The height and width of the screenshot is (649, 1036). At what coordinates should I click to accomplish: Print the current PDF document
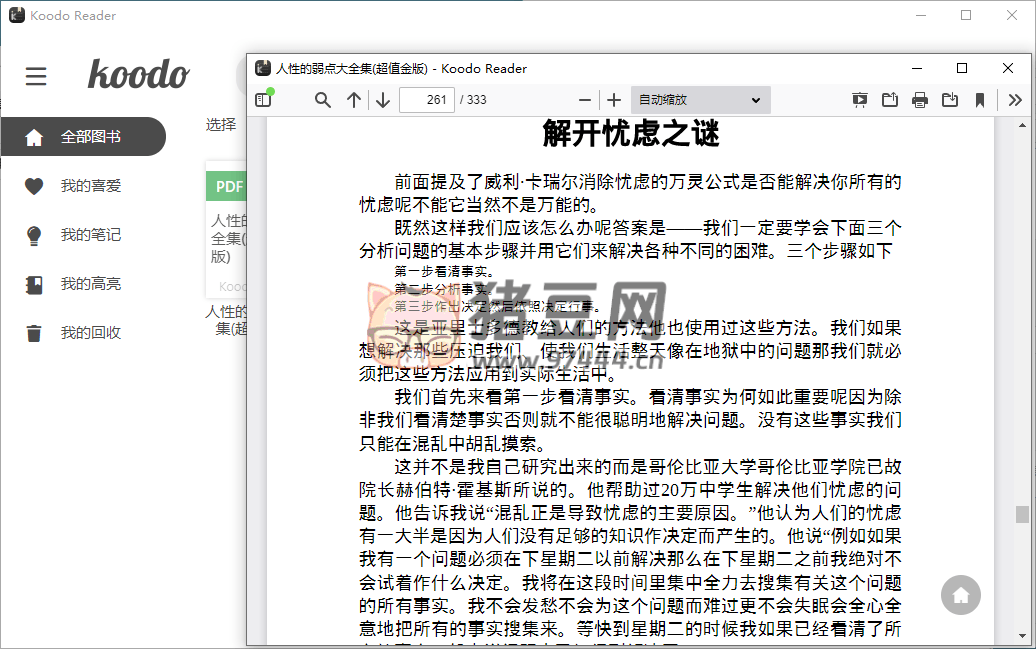pos(920,100)
